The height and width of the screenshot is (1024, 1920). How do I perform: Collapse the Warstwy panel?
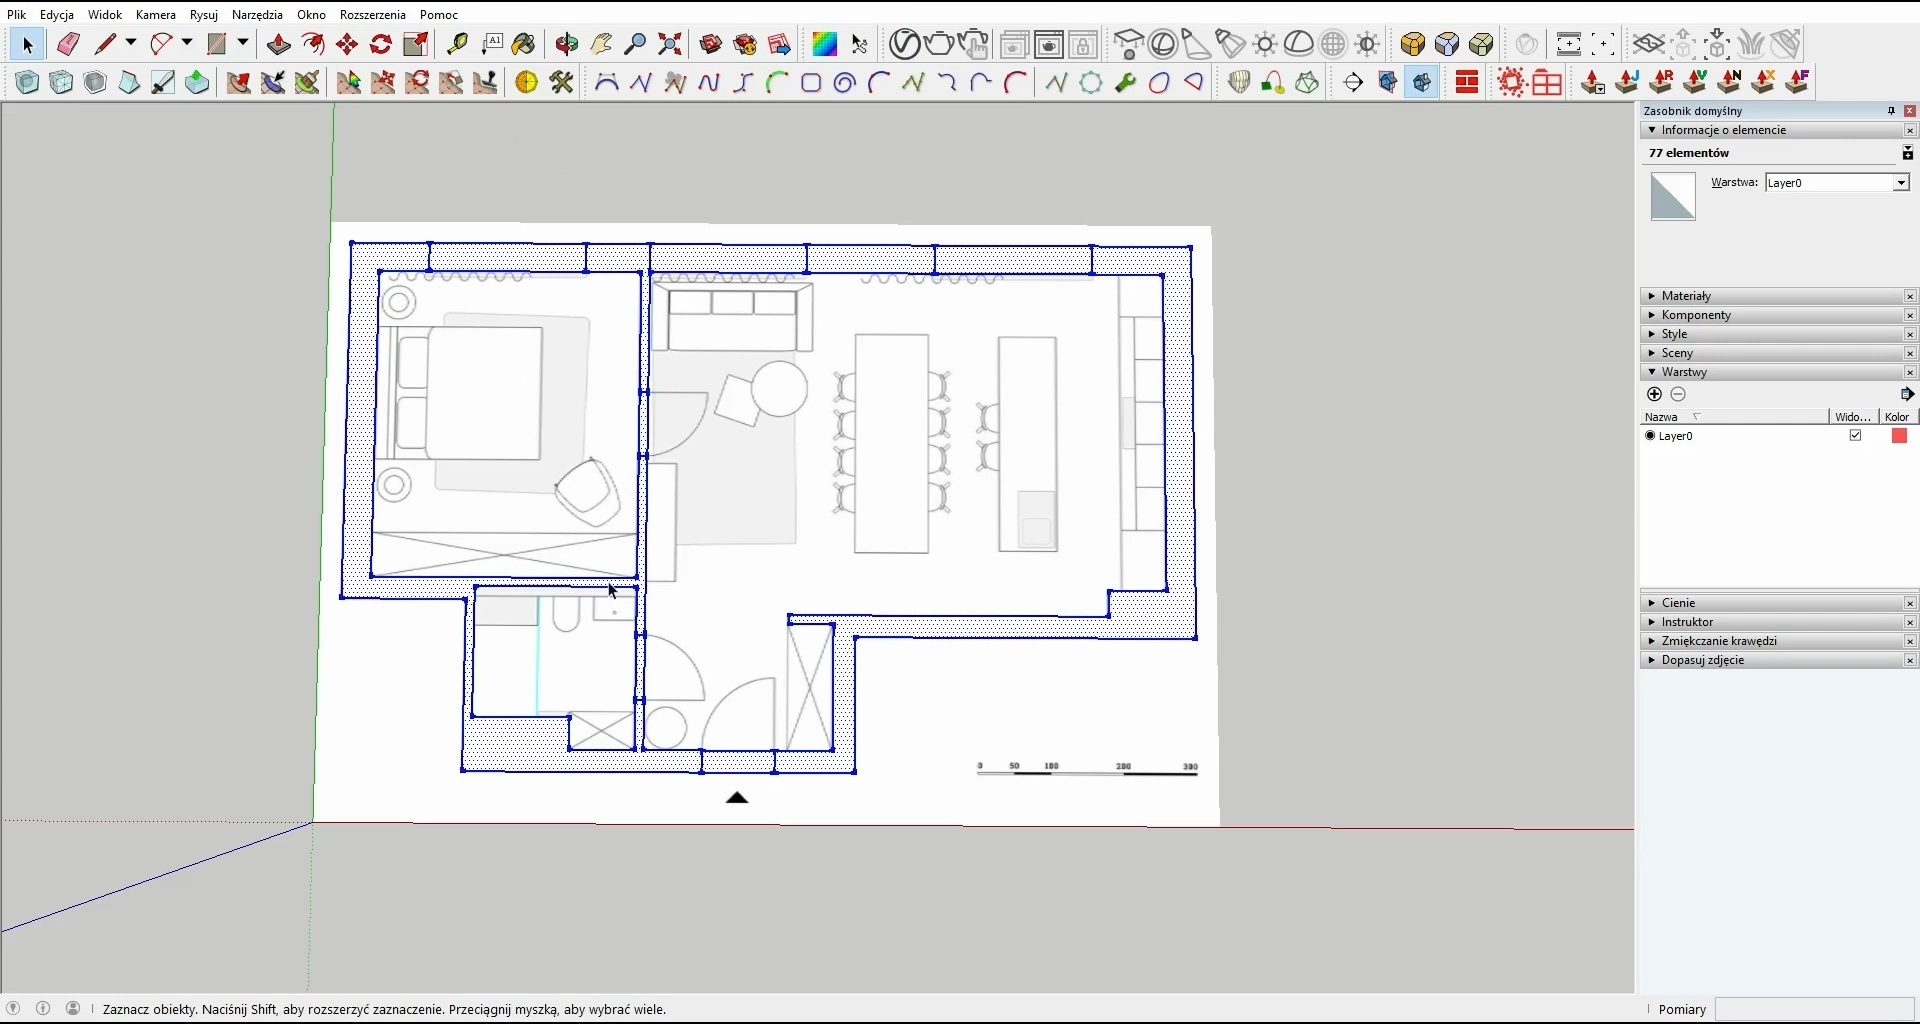click(x=1684, y=372)
